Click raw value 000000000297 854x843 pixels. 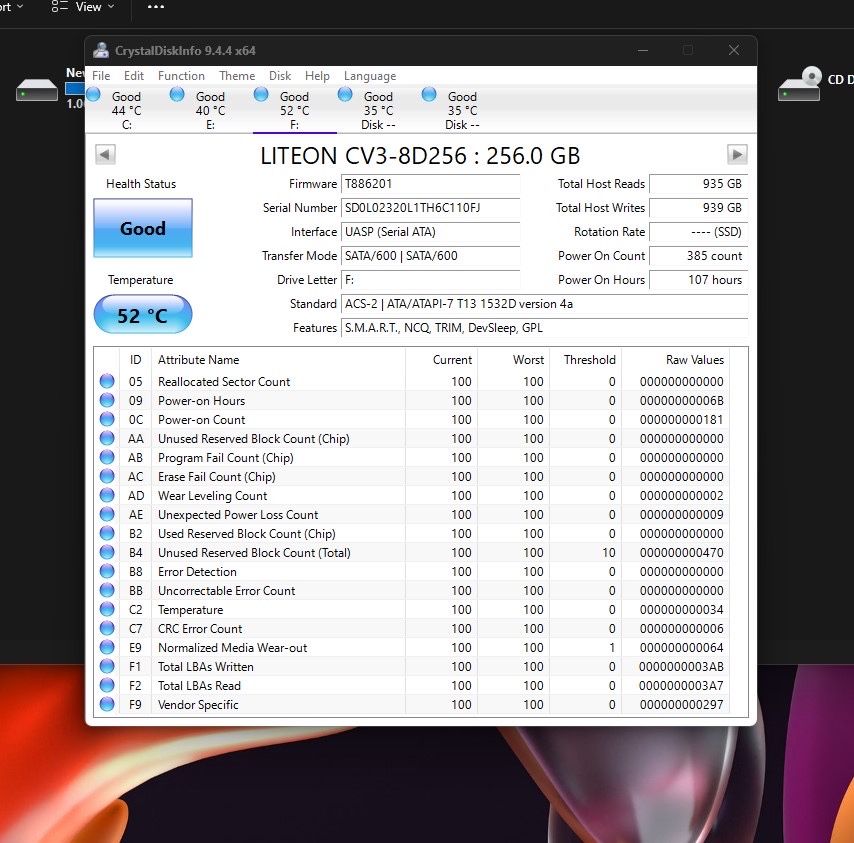pos(681,705)
